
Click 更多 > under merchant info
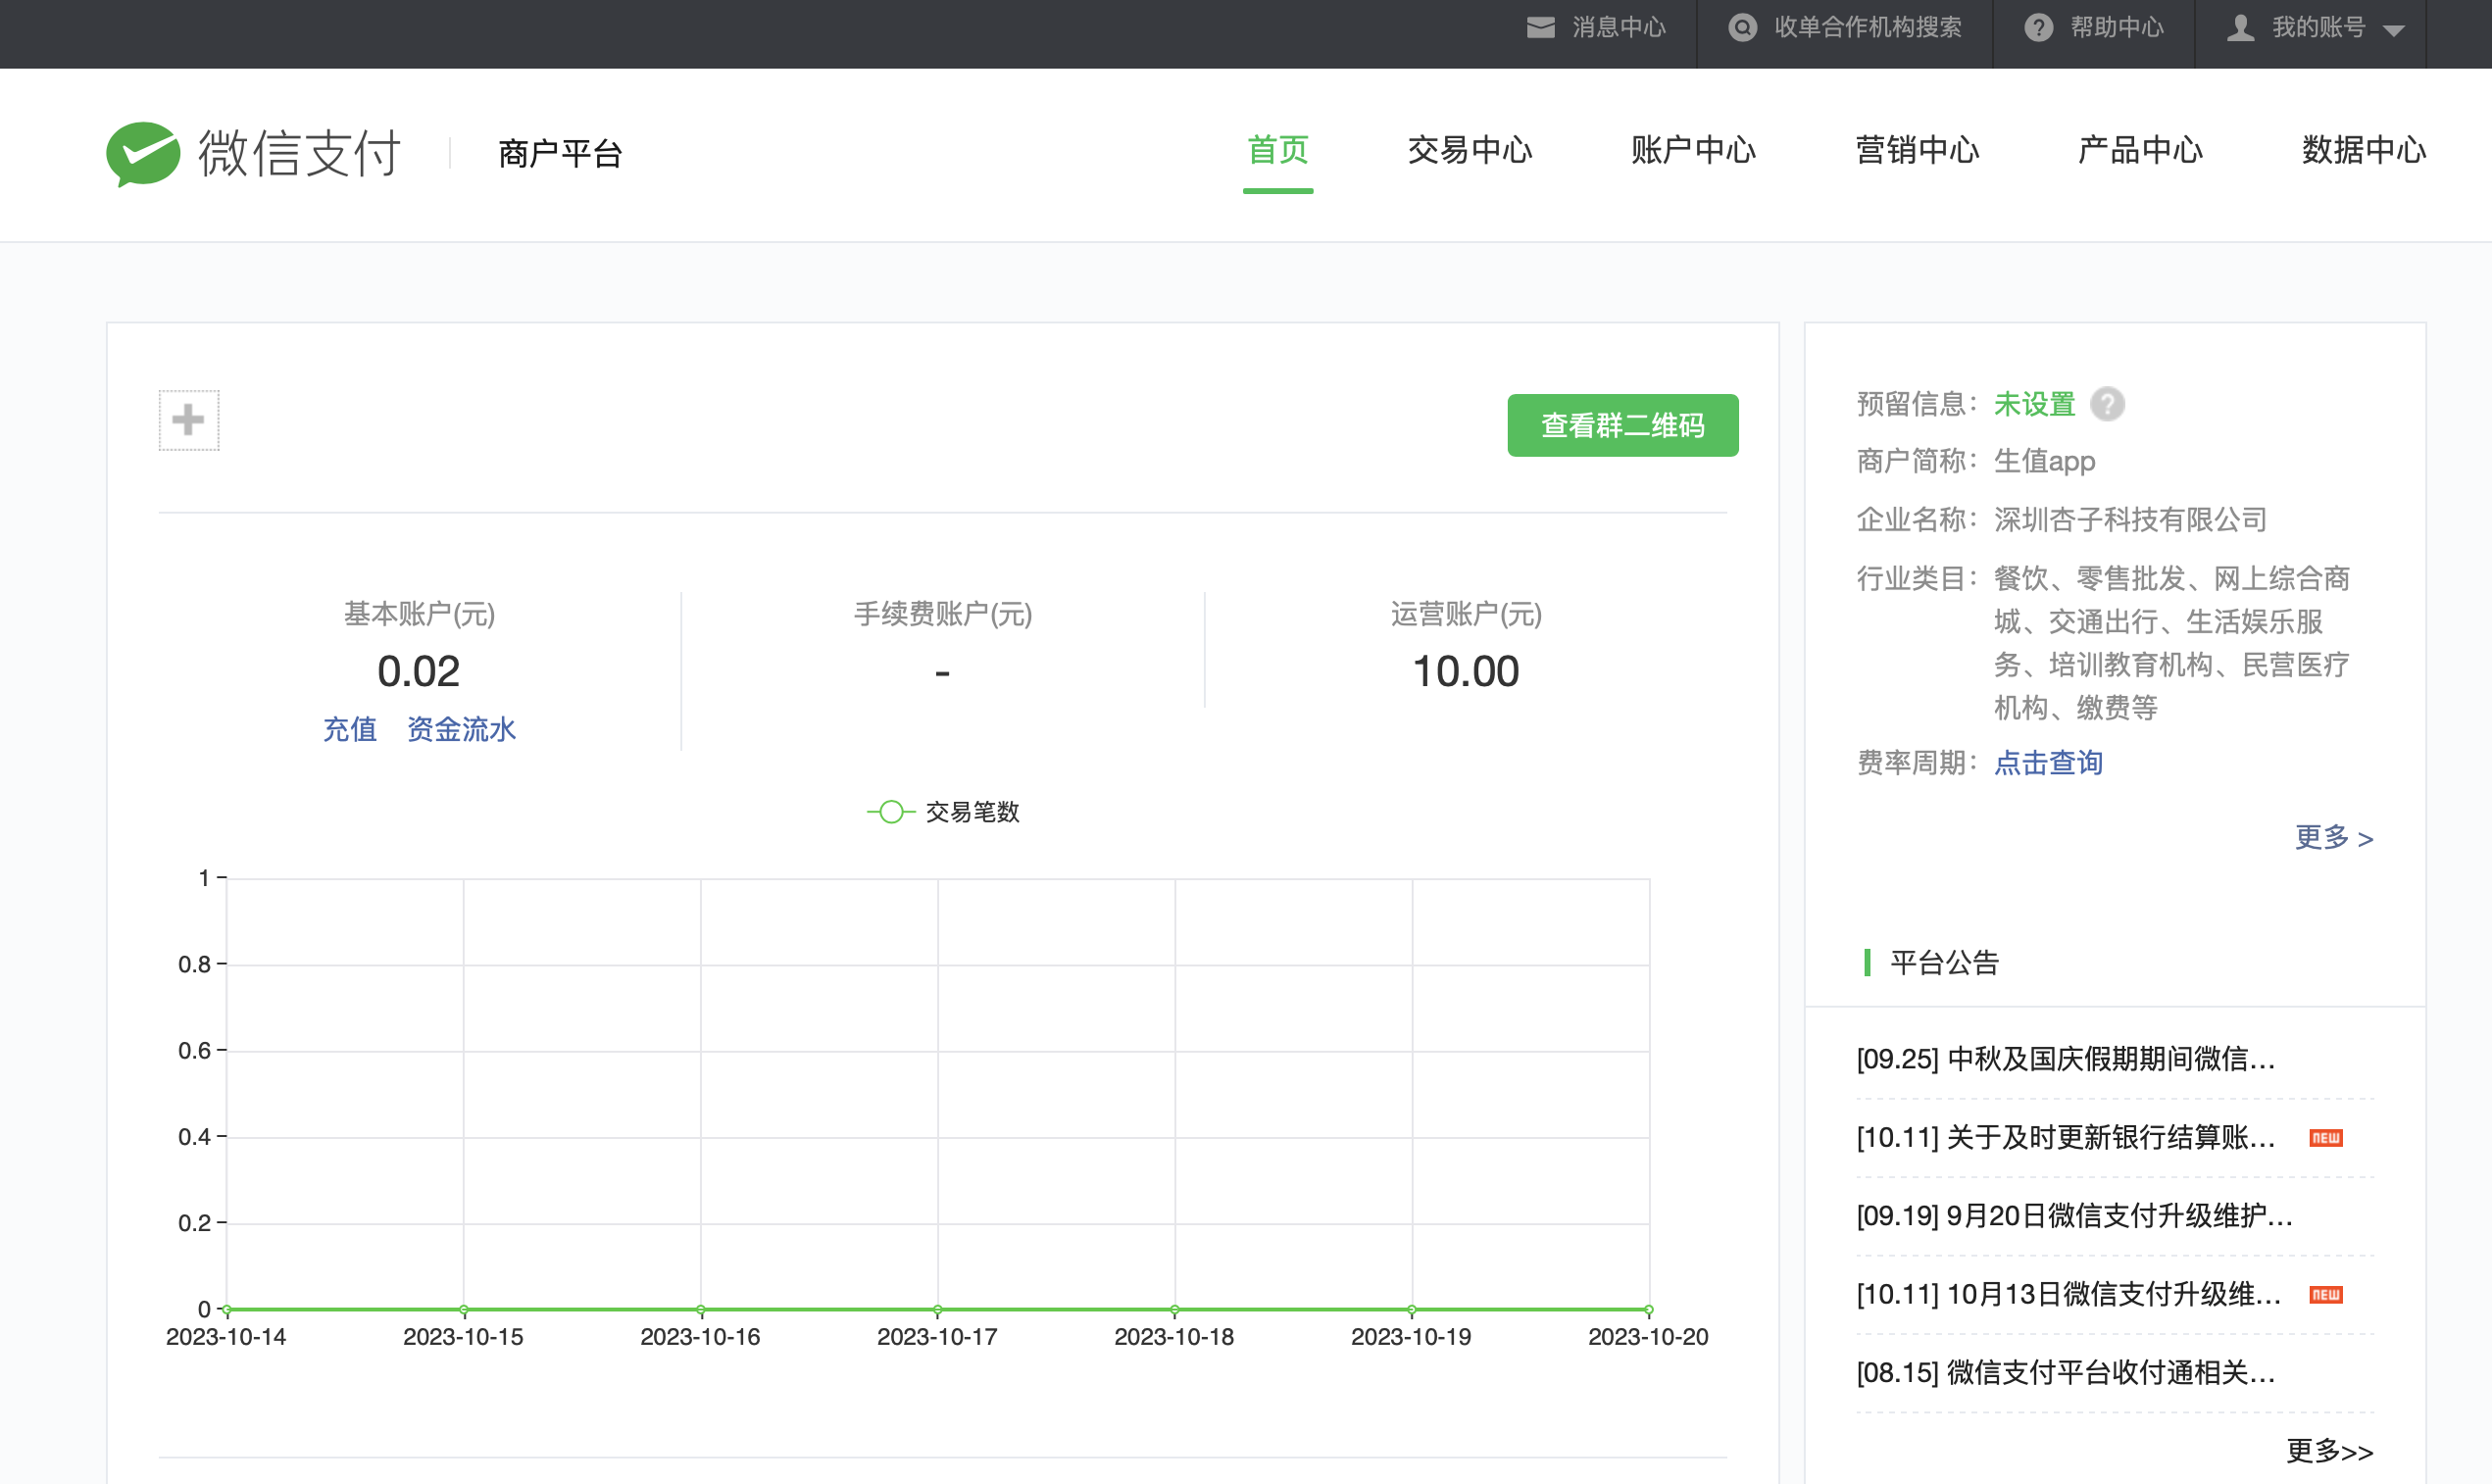(x=2334, y=837)
